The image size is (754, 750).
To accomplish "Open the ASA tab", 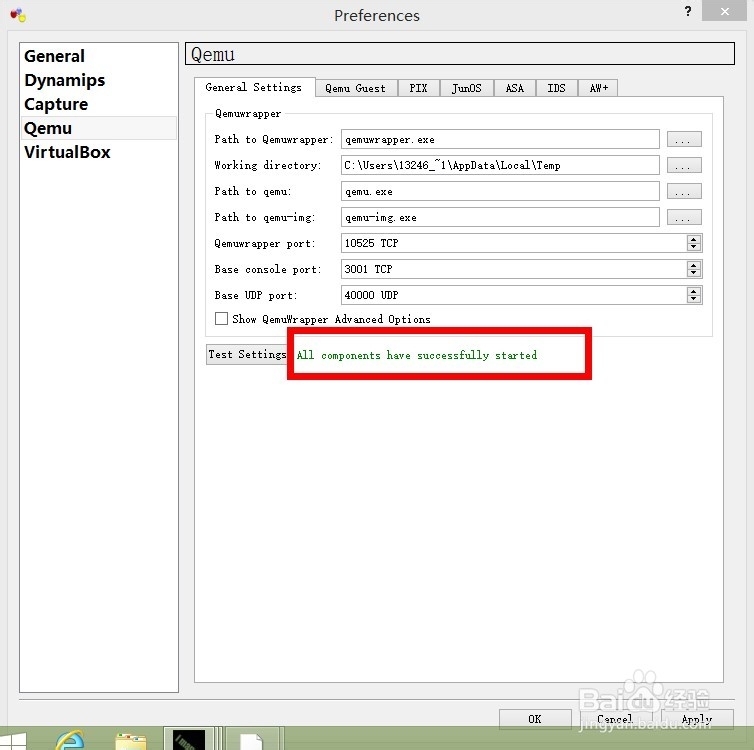I will [515, 88].
